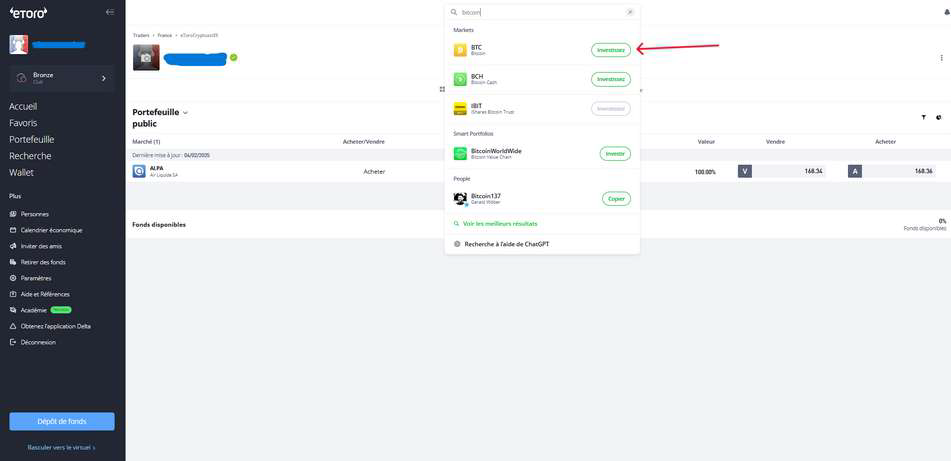951x461 pixels.
Task: Click the portfolio filter funnel icon
Action: (x=923, y=117)
